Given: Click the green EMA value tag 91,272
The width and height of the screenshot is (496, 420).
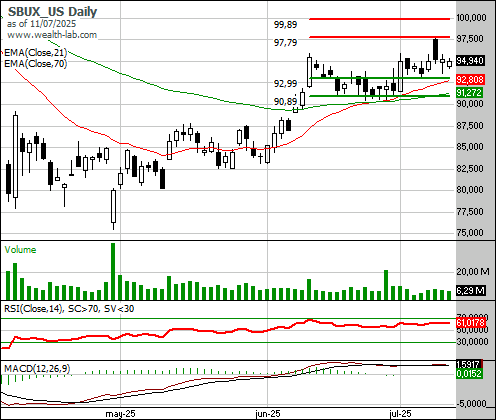Looking at the screenshot, I should (469, 93).
